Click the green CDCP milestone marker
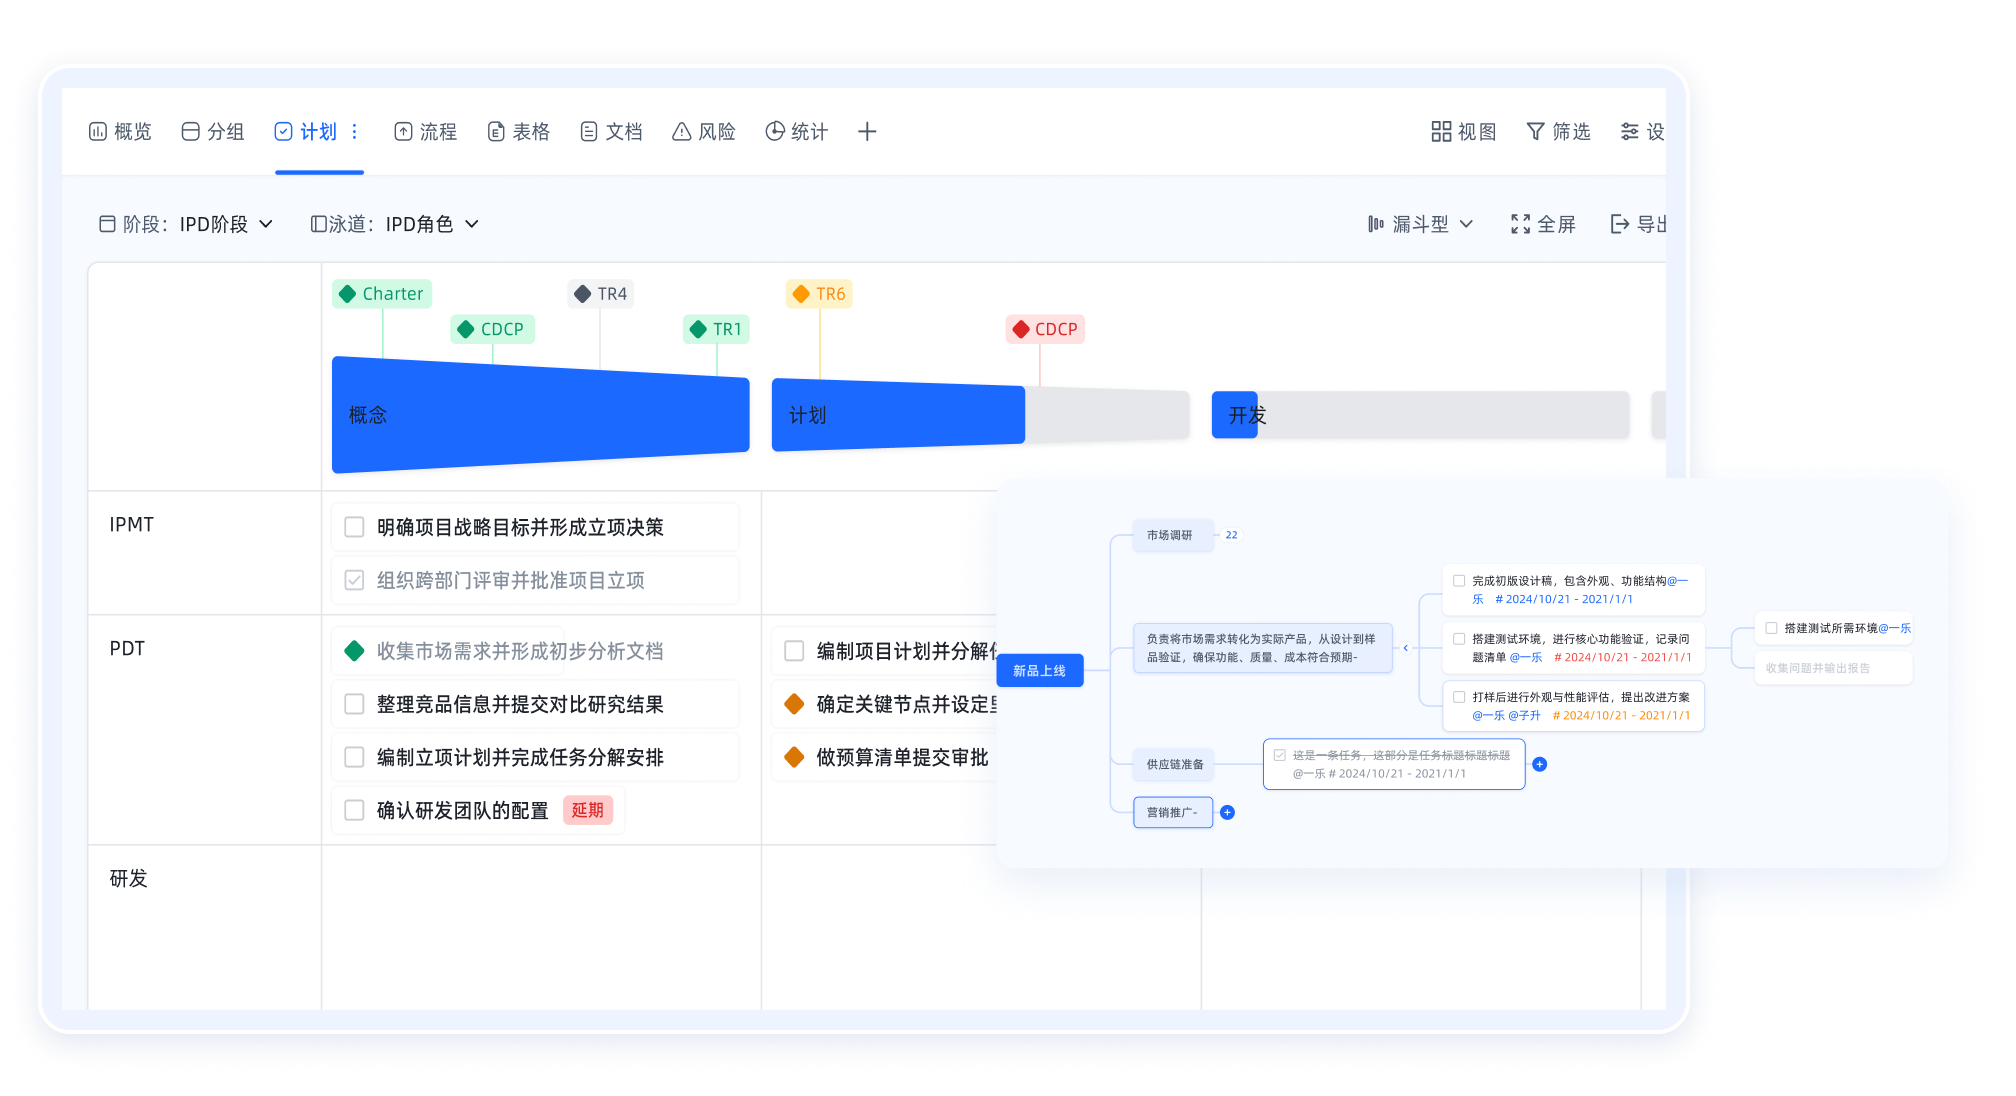This screenshot has width=2016, height=1096. [x=492, y=329]
